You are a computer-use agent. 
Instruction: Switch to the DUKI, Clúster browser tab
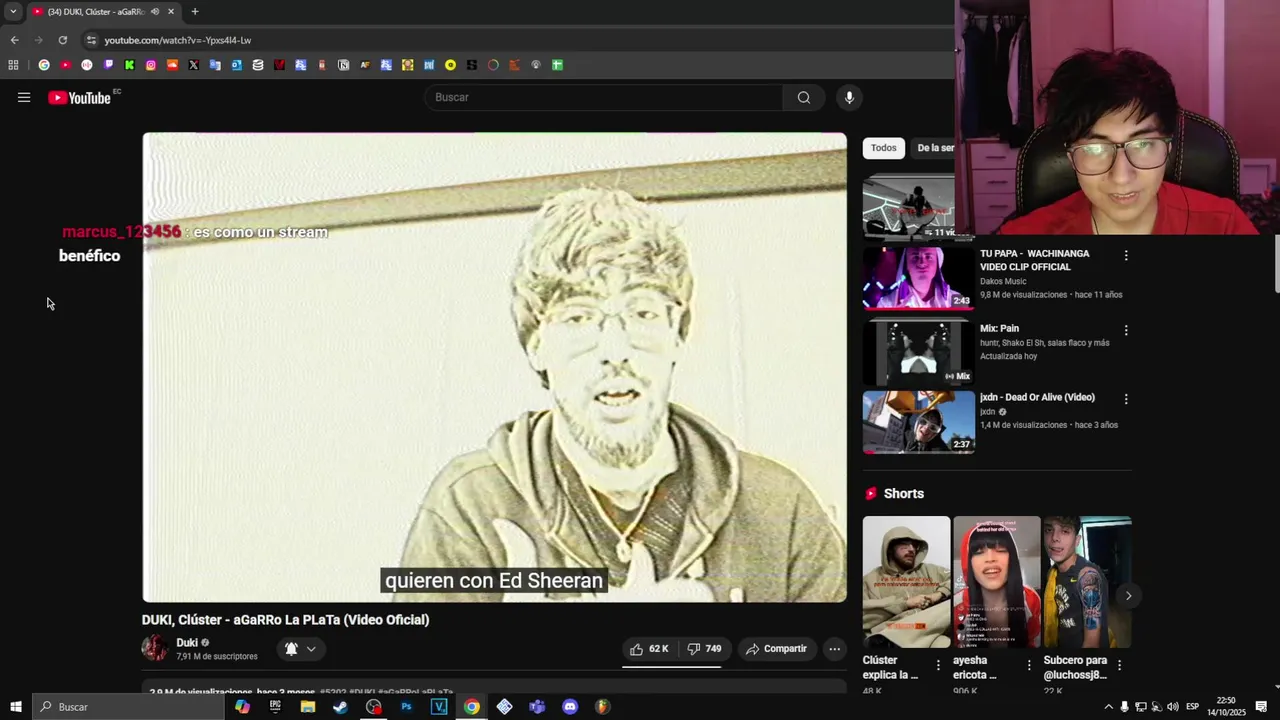(103, 12)
